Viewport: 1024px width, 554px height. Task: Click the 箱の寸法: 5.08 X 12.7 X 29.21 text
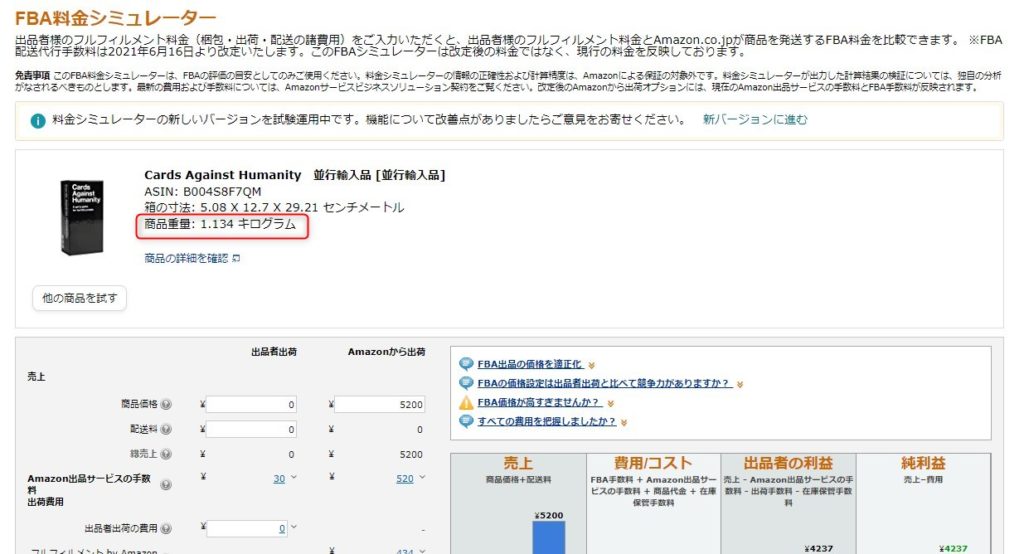274,207
